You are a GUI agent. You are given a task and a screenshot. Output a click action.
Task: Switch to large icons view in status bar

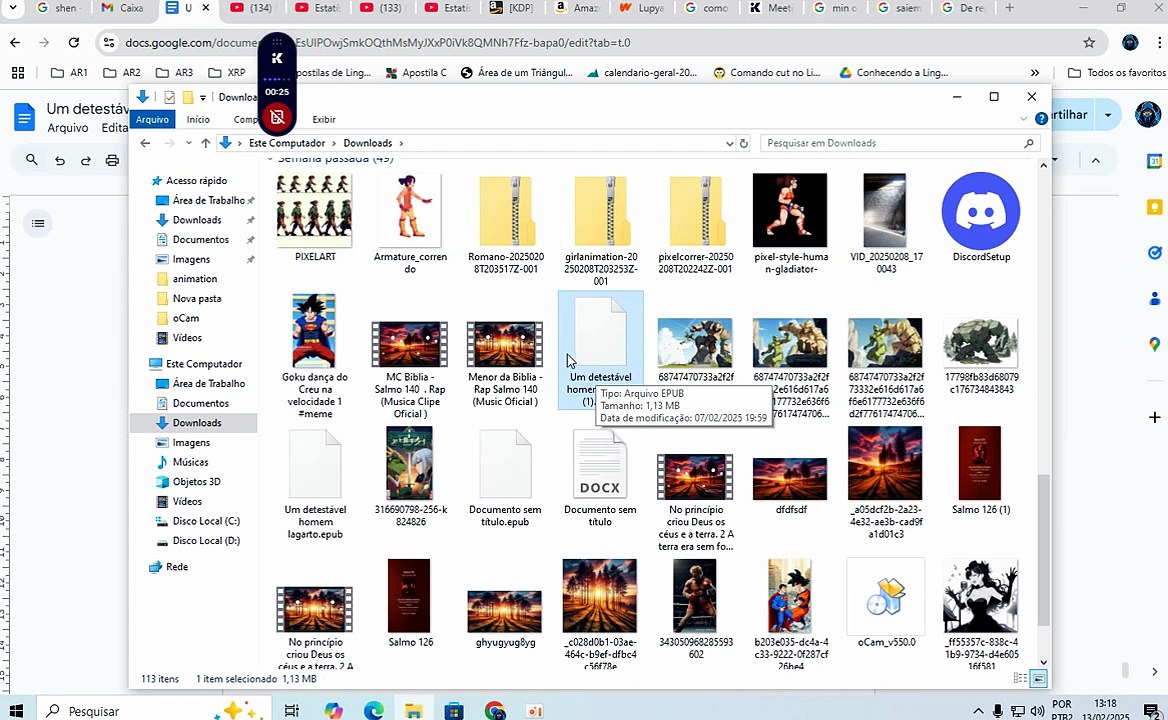click(1038, 678)
